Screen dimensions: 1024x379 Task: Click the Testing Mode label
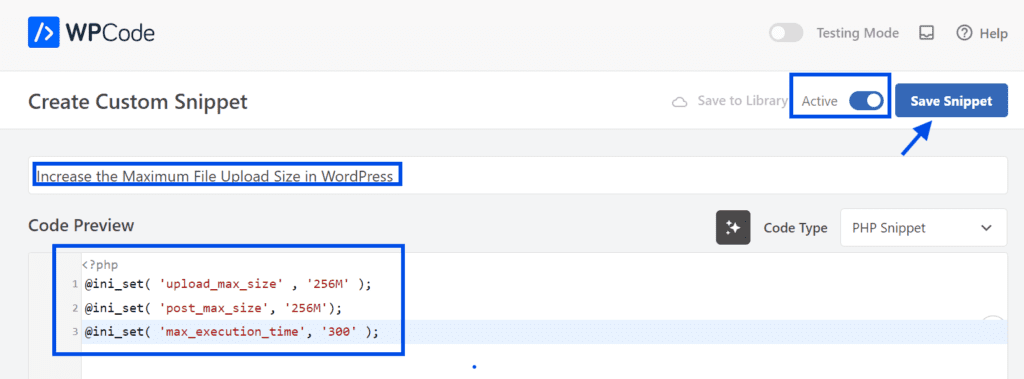pos(857,33)
